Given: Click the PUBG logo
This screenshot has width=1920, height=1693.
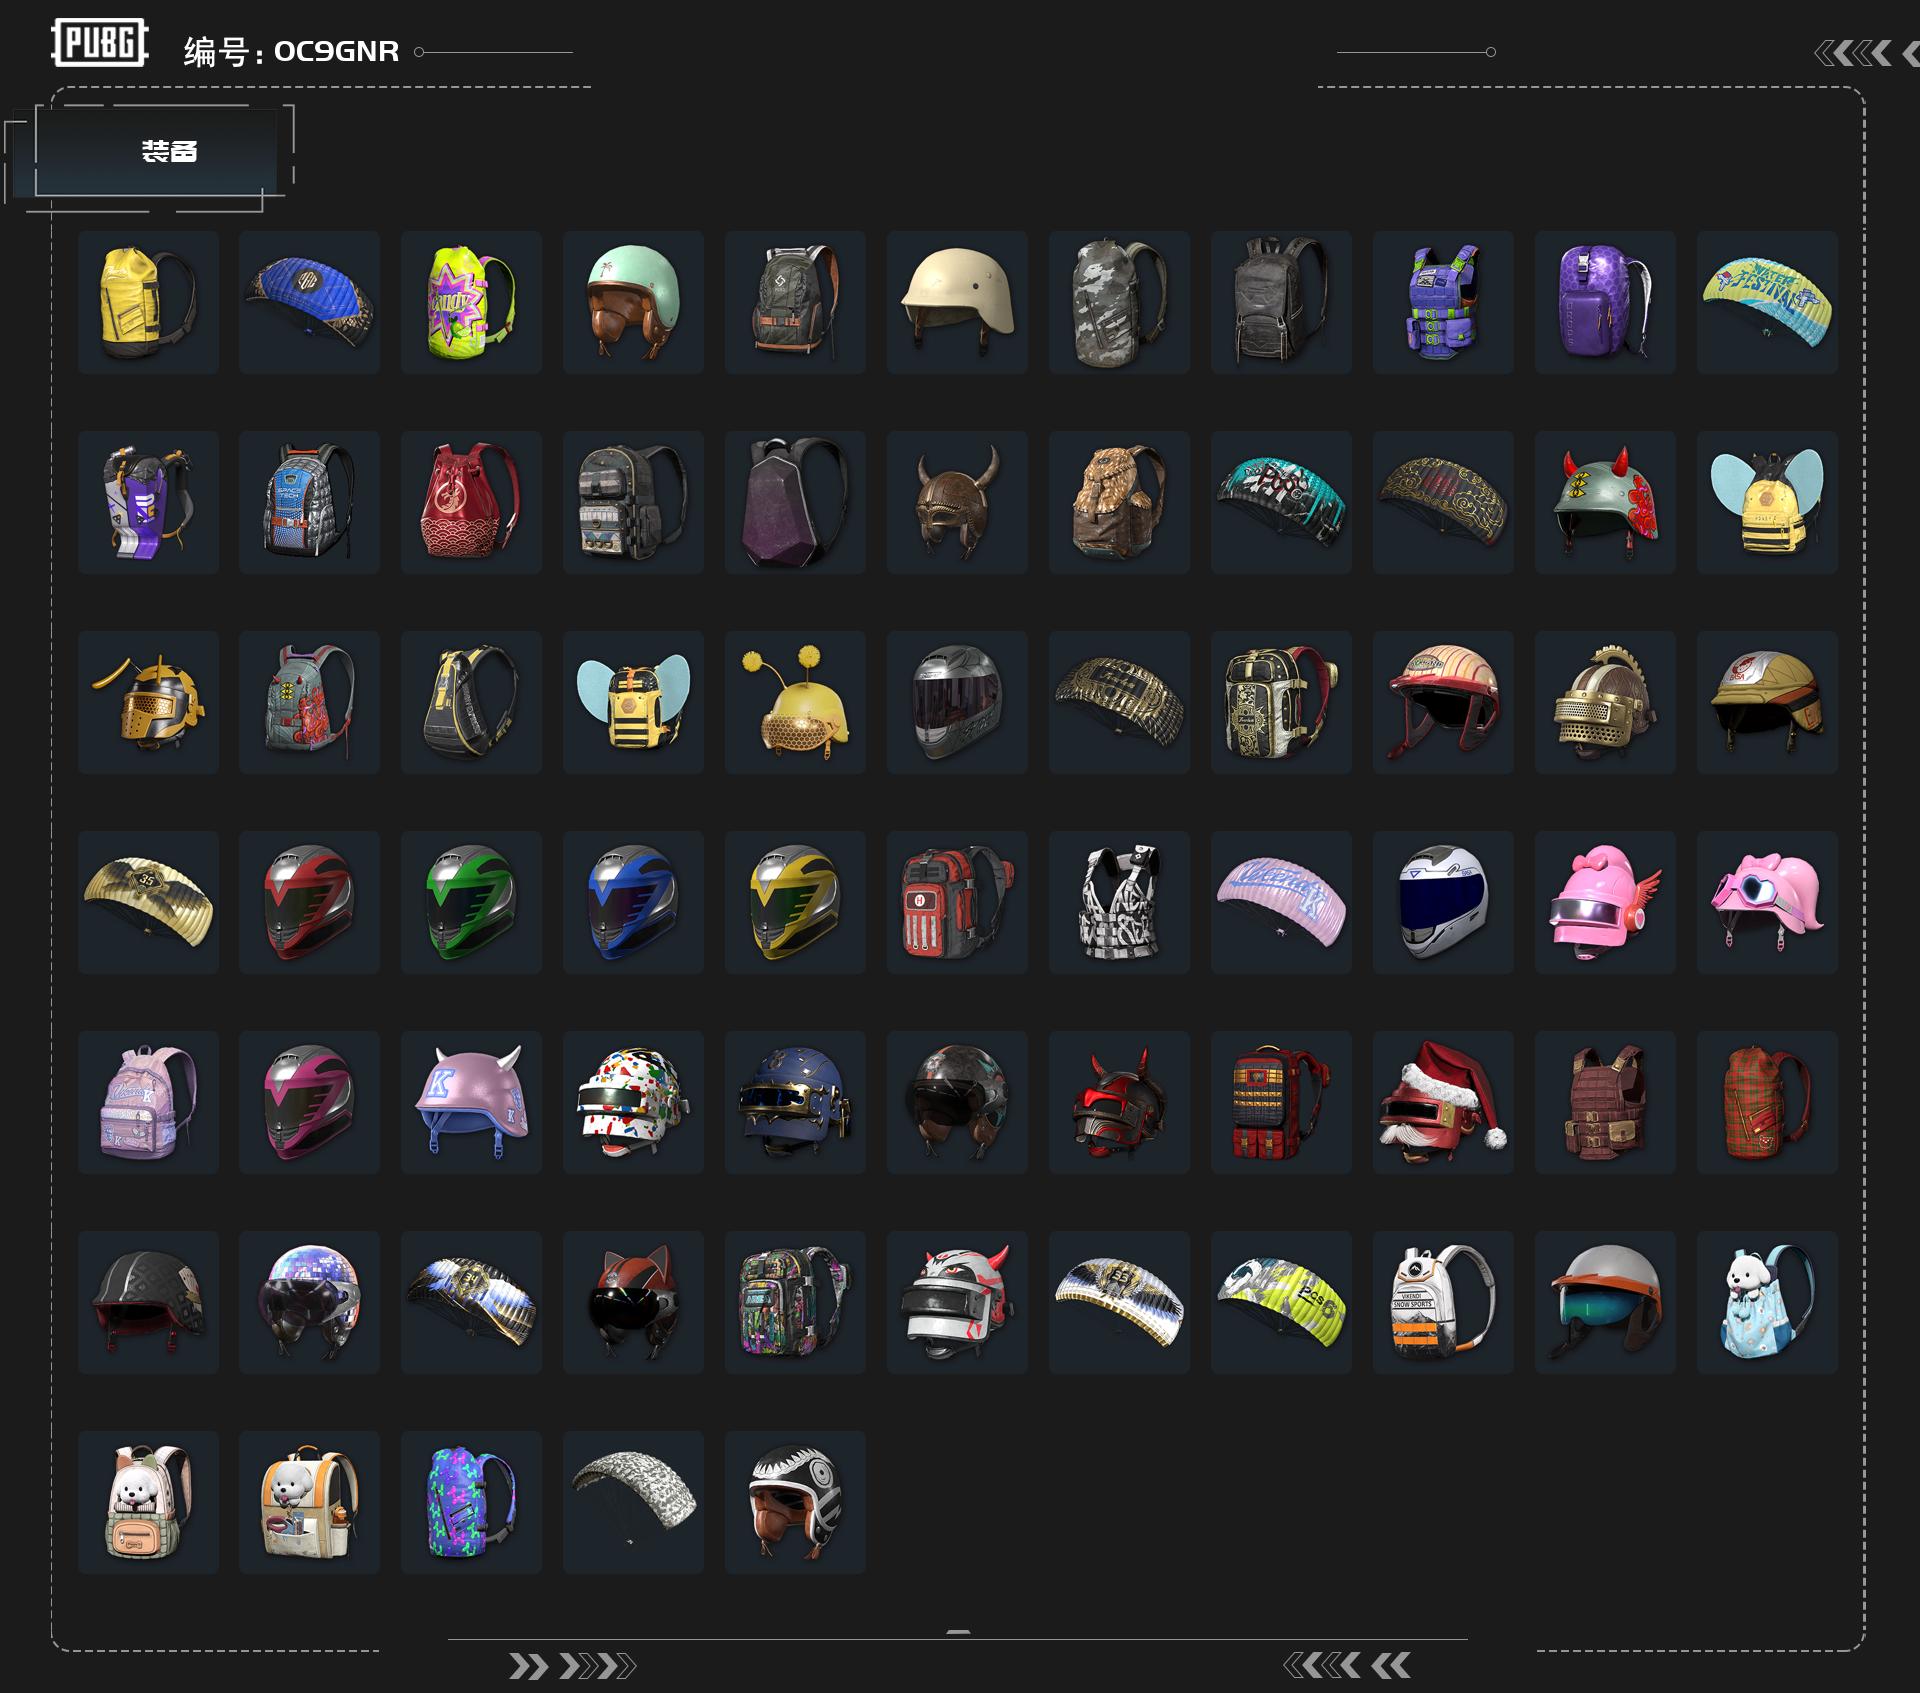Looking at the screenshot, I should click(99, 42).
